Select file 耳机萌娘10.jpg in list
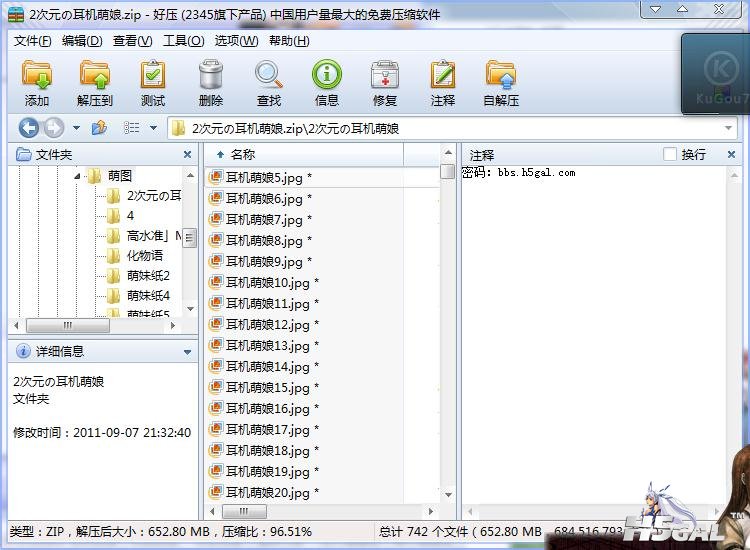 pos(265,283)
